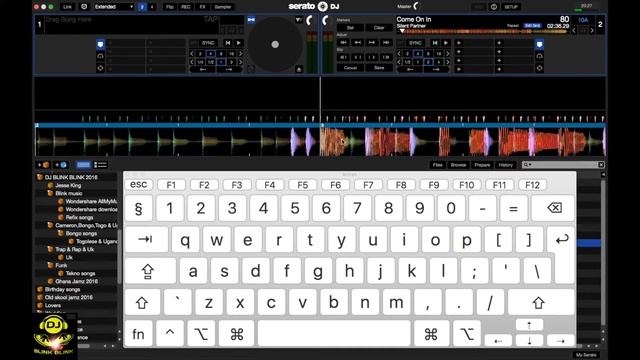Toggle the Flip panel
Image resolution: width=640 pixels, height=360 pixels.
[x=169, y=7]
